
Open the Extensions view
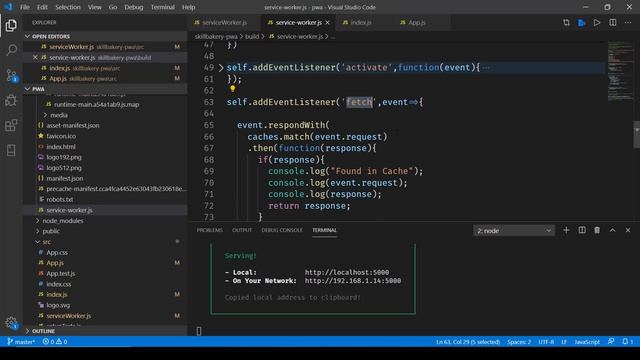11,125
